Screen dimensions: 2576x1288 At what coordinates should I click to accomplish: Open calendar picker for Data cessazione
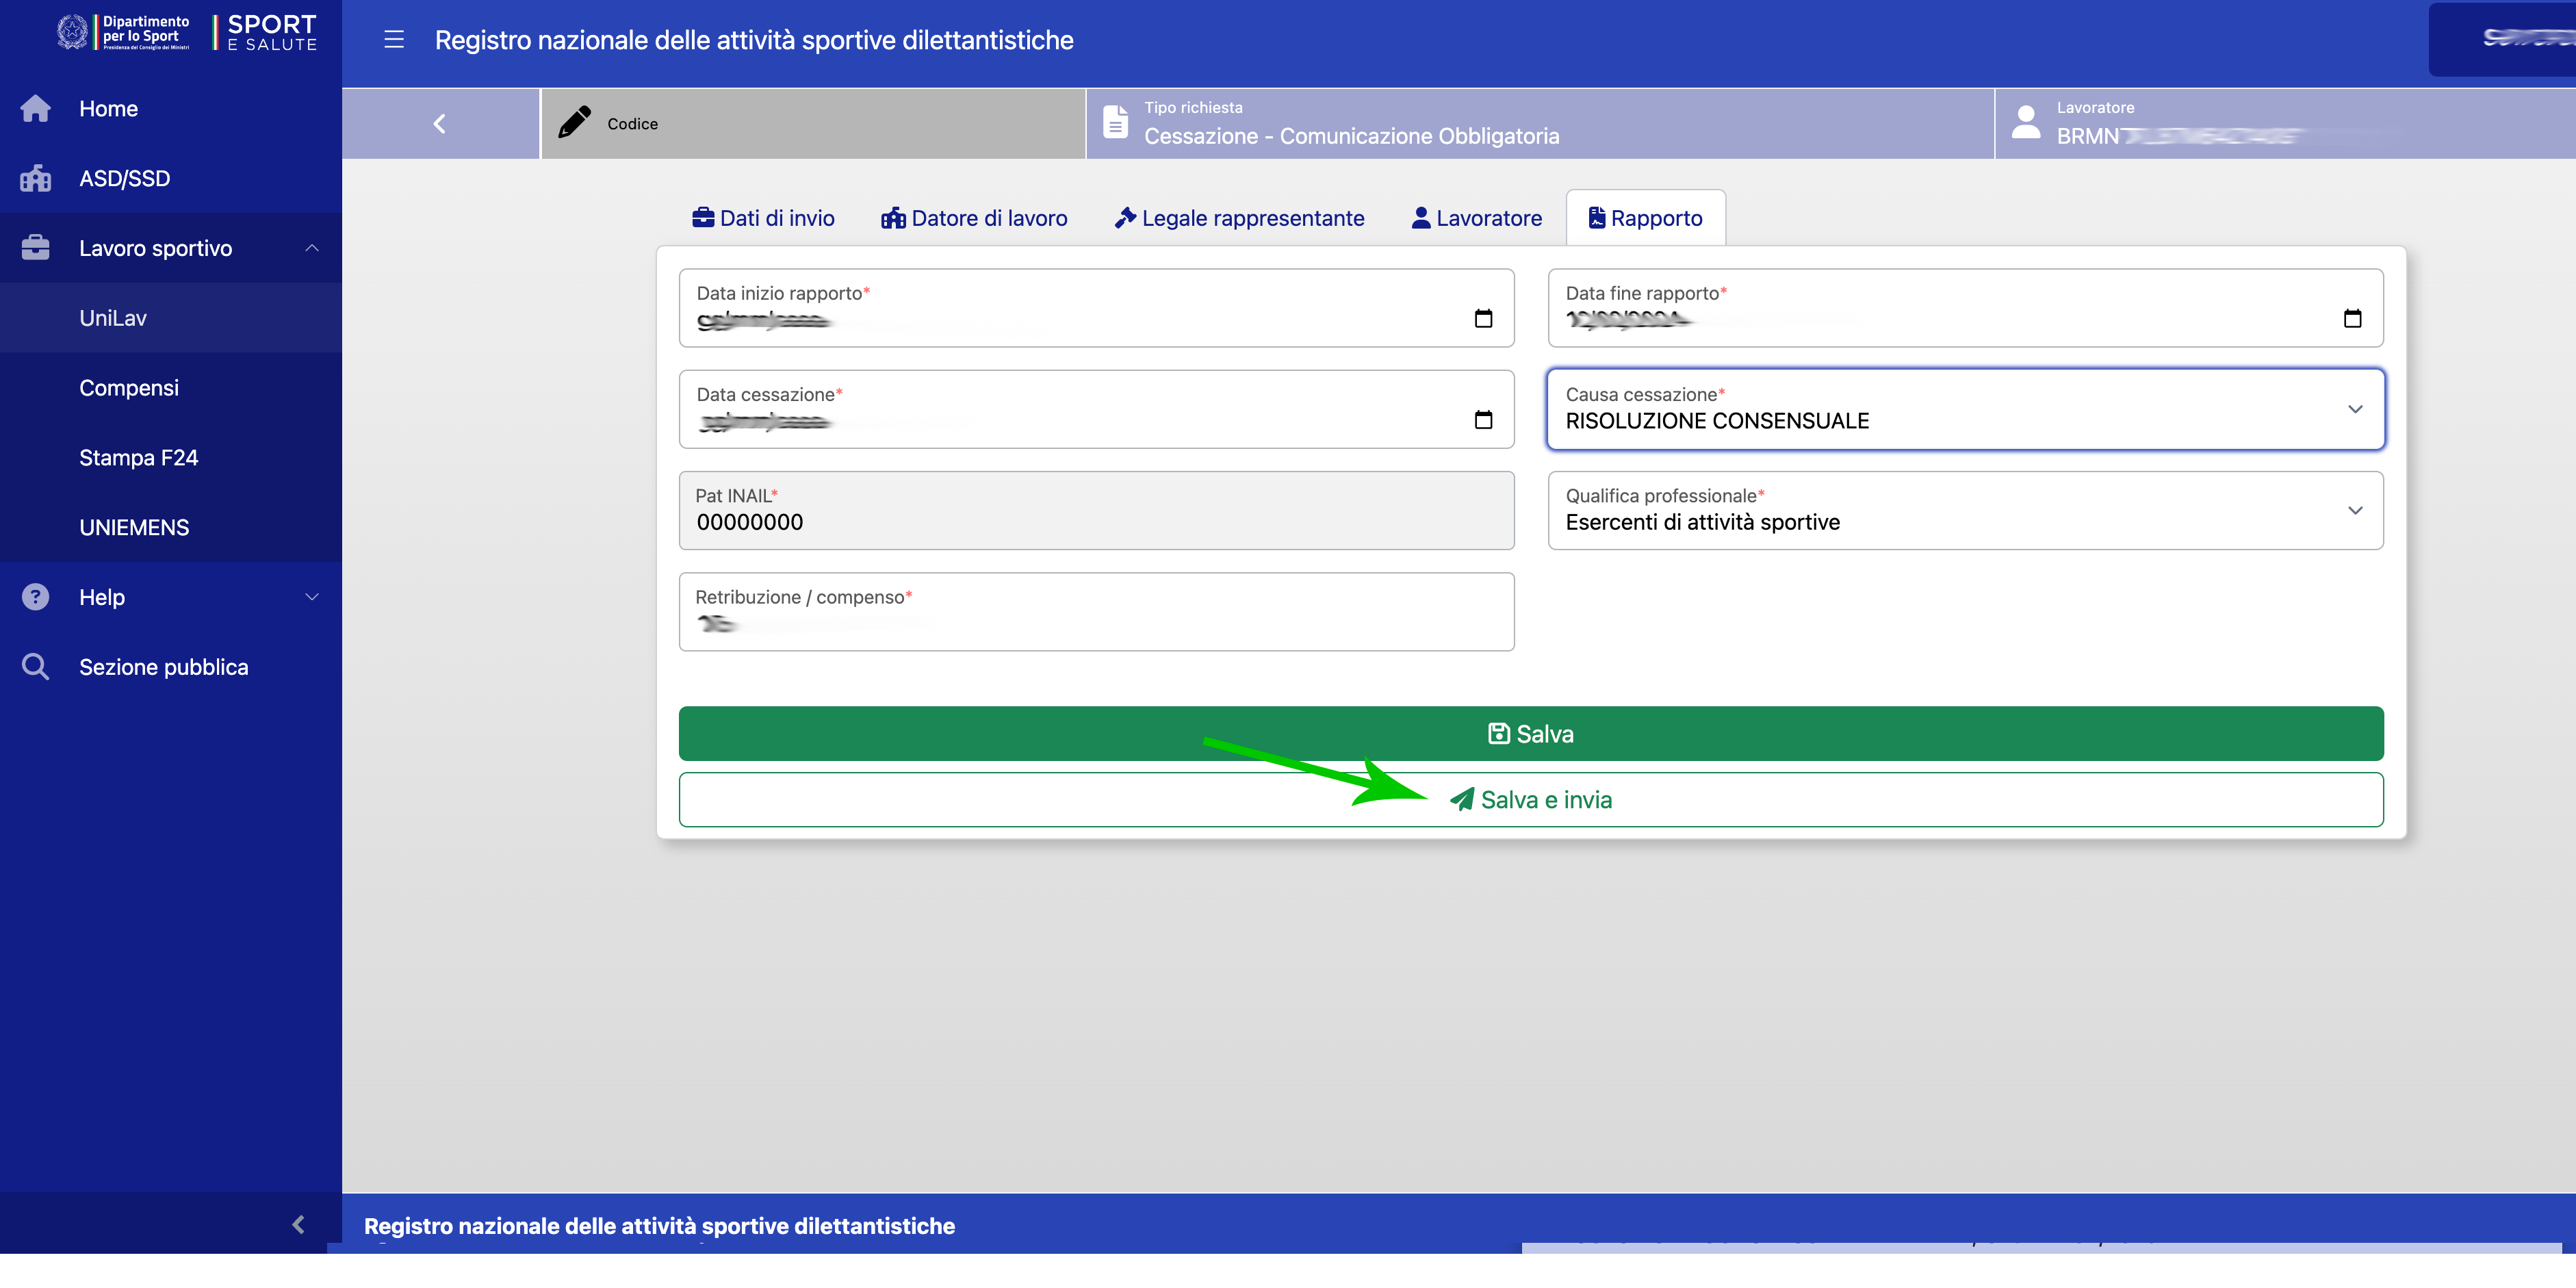coord(1483,420)
